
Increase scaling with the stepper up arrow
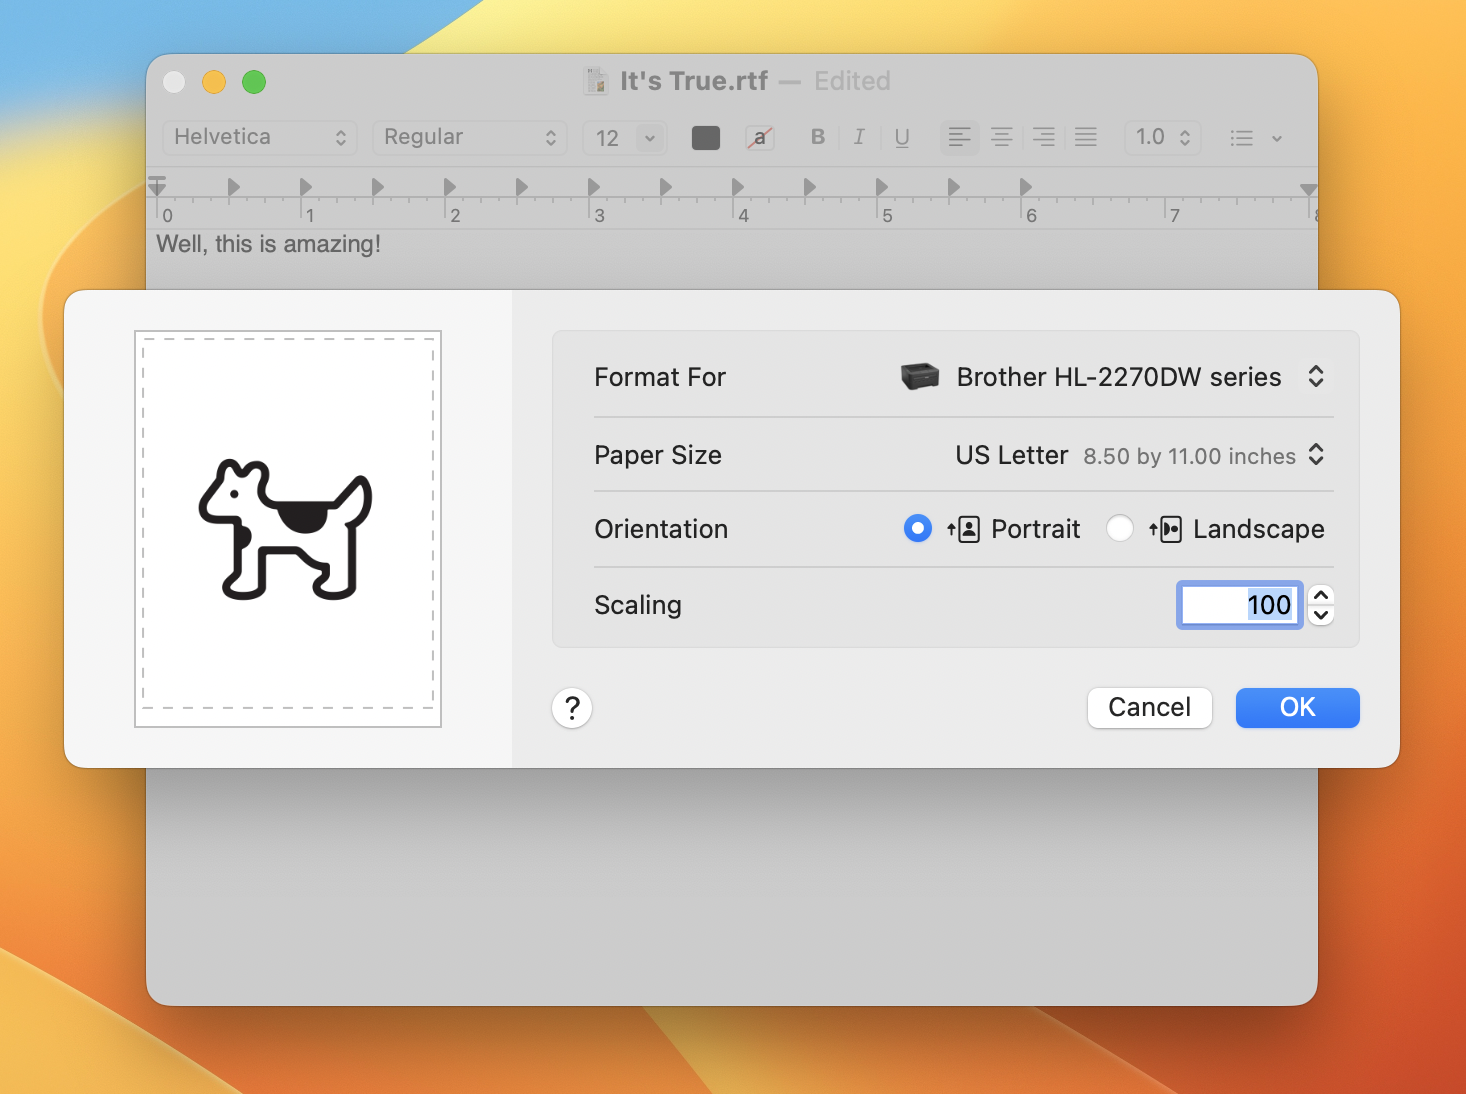coord(1320,595)
